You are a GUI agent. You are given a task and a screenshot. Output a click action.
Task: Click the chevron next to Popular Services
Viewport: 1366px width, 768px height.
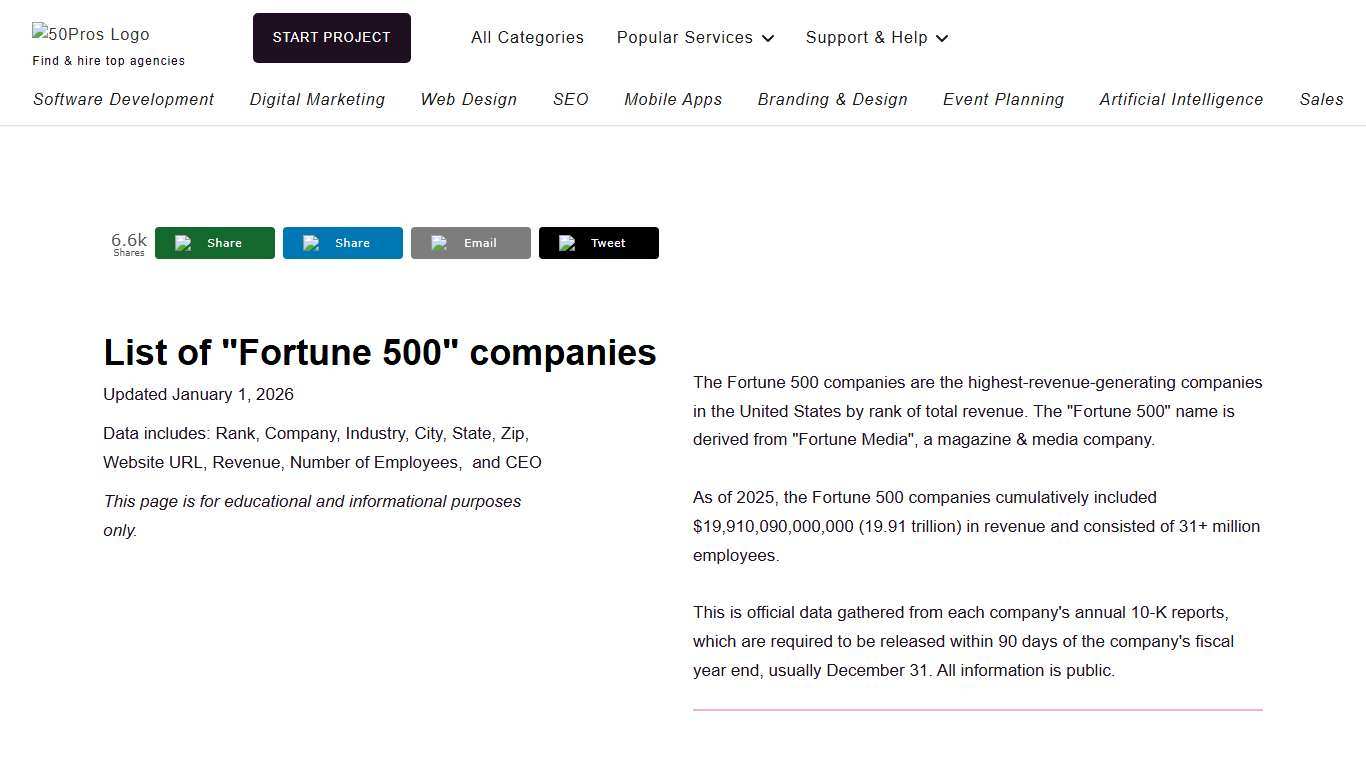[x=768, y=38]
